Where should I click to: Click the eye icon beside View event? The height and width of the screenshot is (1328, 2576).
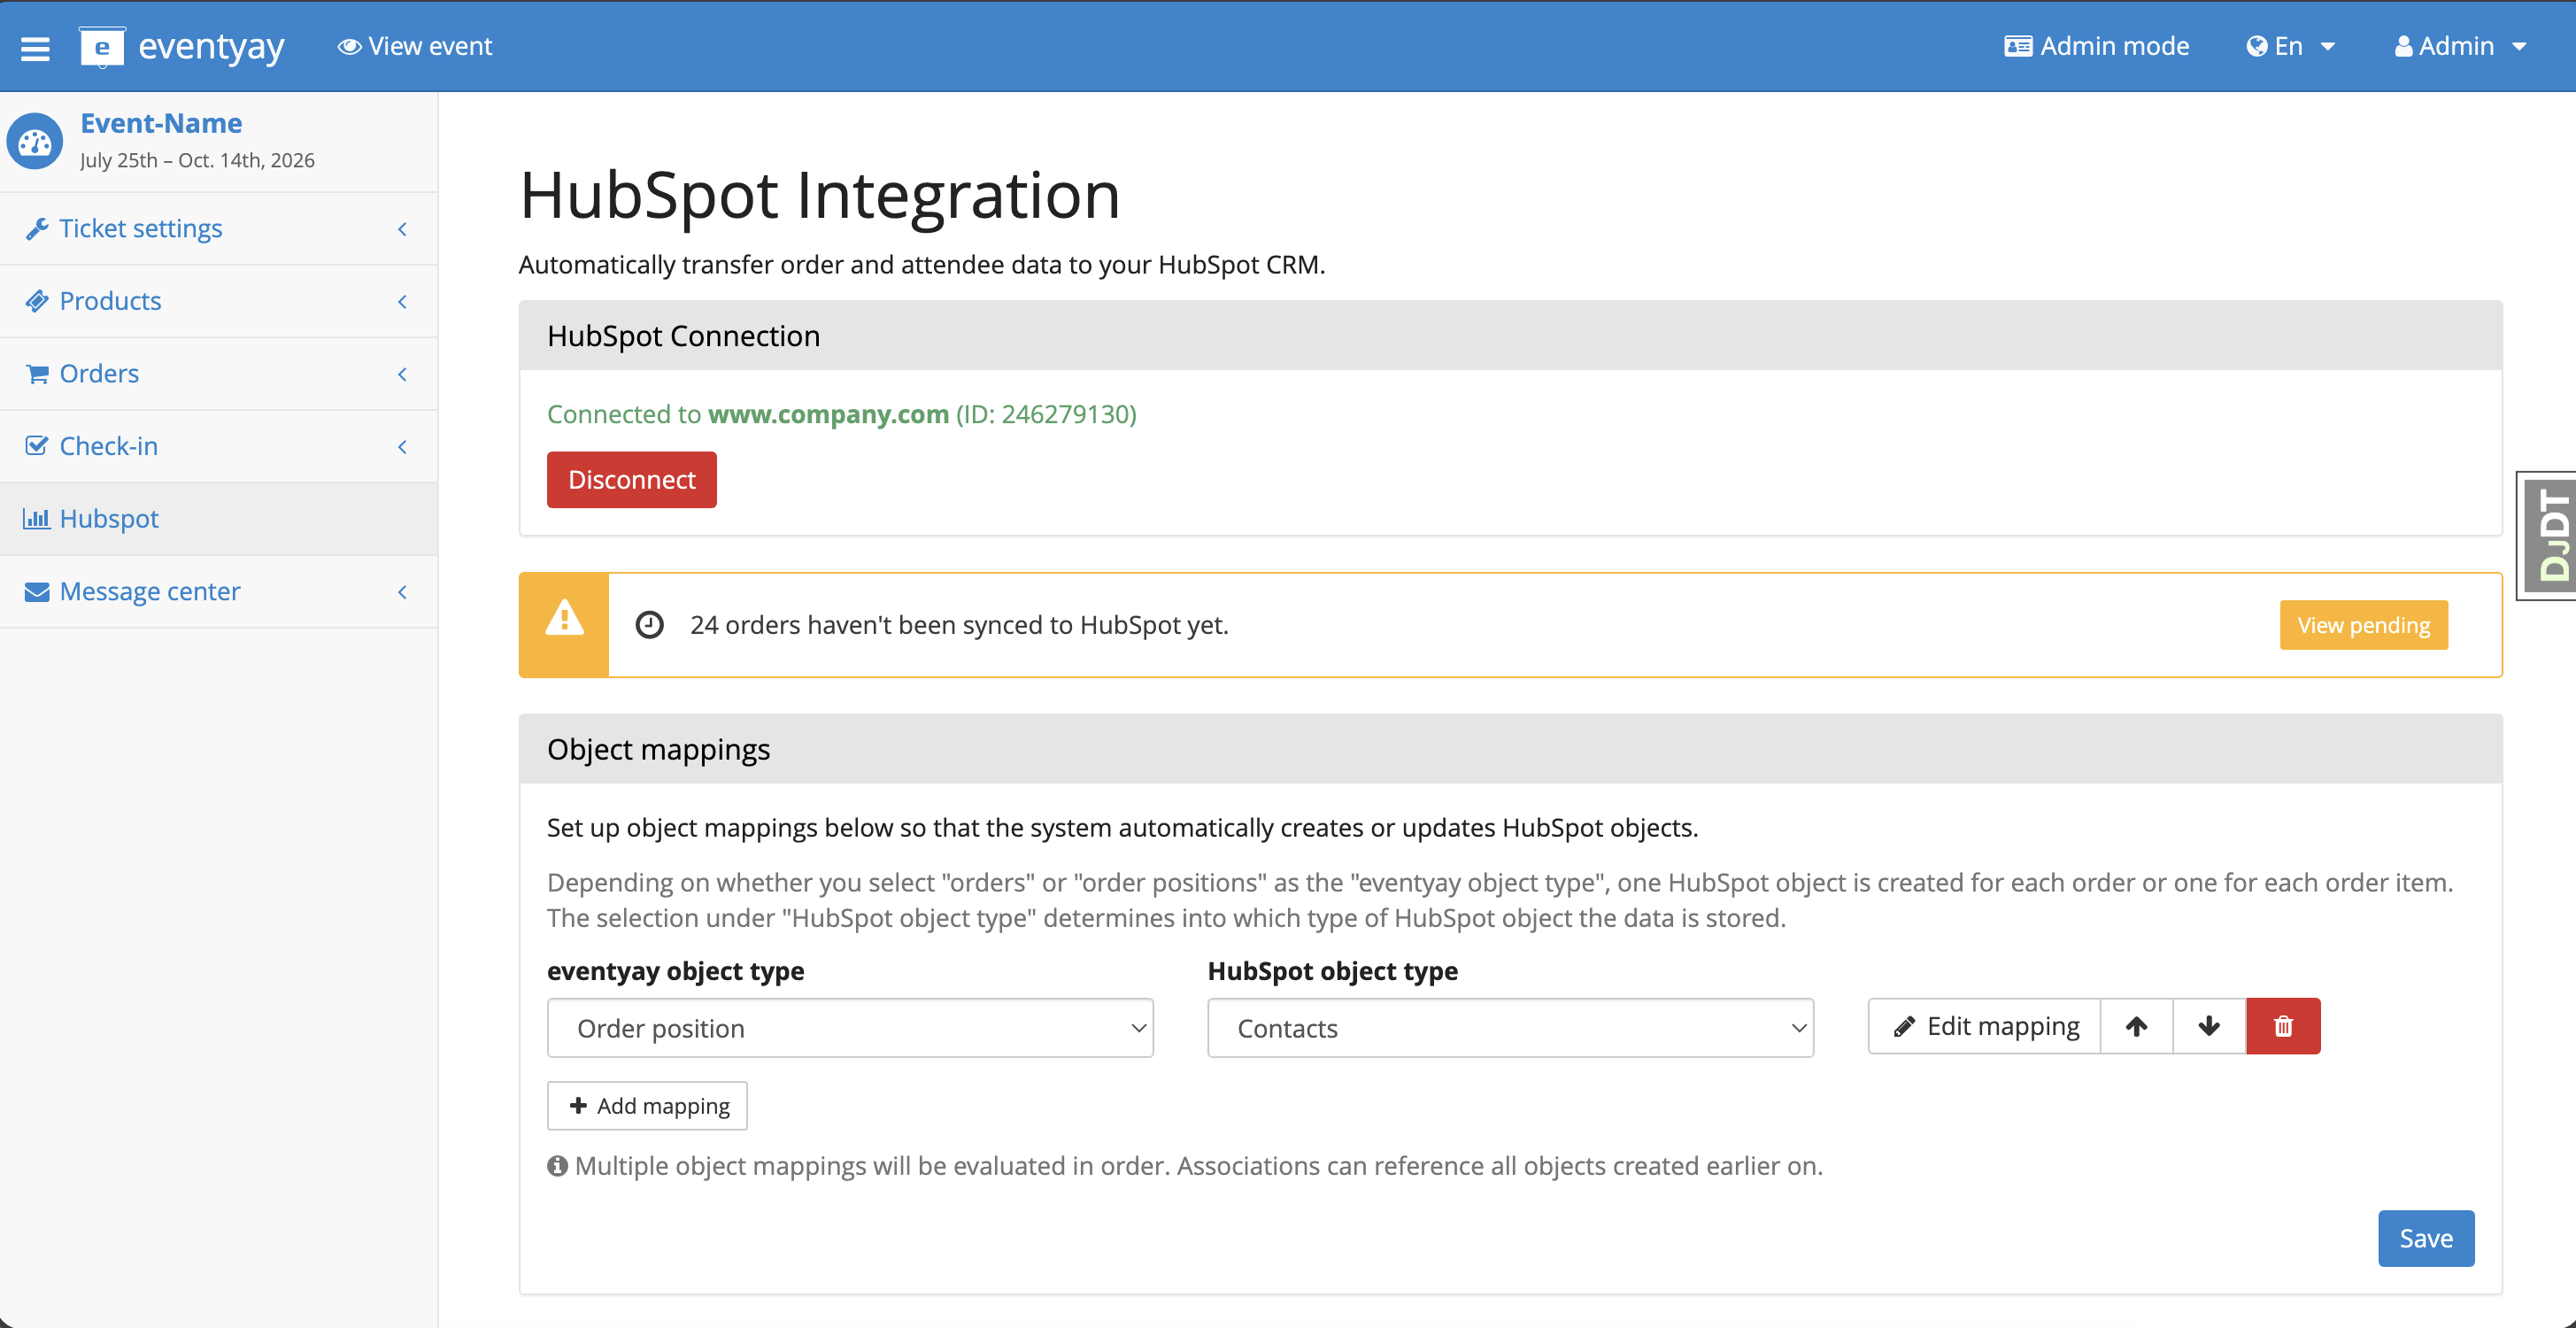coord(349,47)
